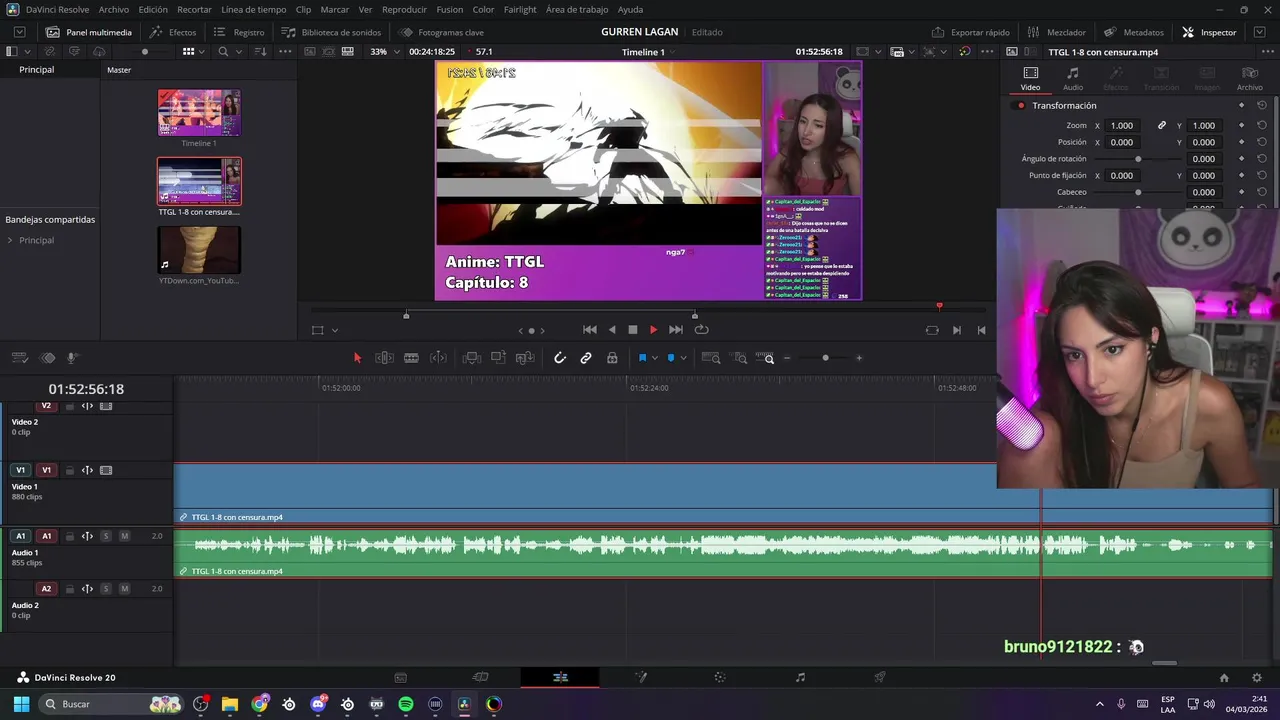
Task: Switch to the inspector Archivo tab
Action: (1250, 79)
